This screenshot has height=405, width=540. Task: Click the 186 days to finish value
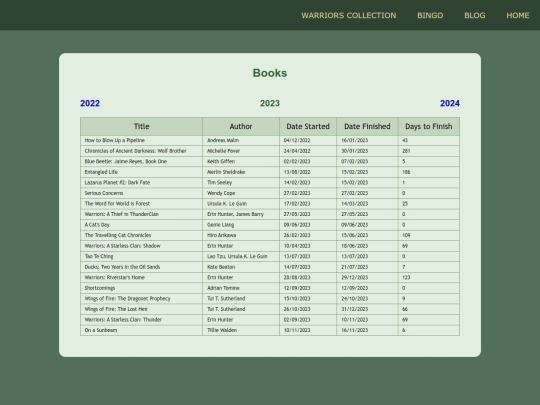coord(406,172)
